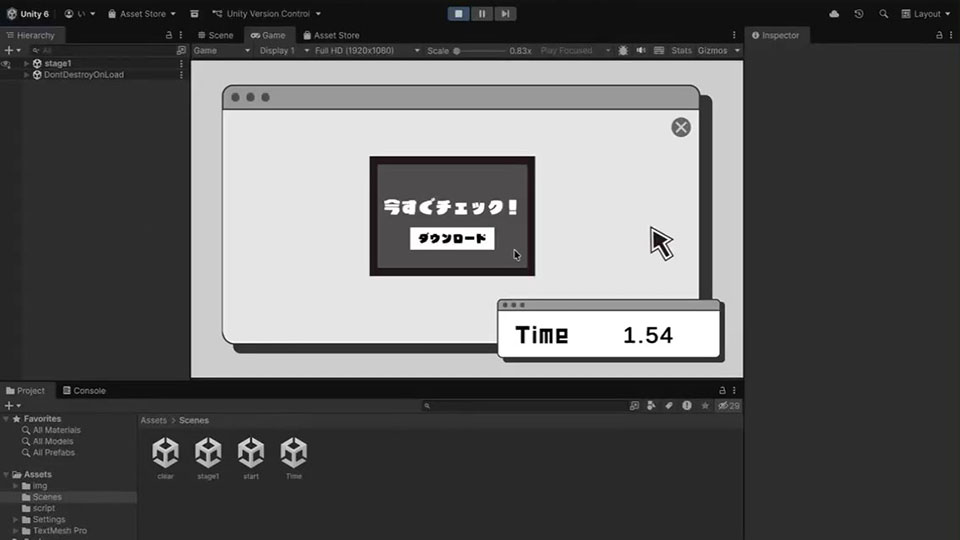This screenshot has width=960, height=540.
Task: Pause the game with the Pause button
Action: click(x=482, y=14)
